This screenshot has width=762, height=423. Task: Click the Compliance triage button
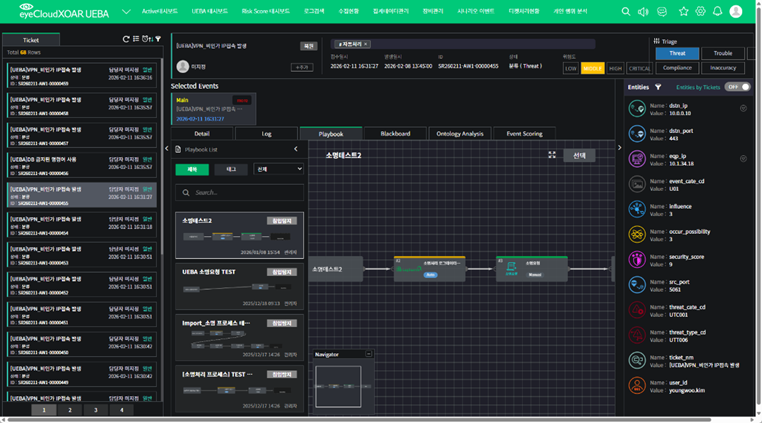677,68
